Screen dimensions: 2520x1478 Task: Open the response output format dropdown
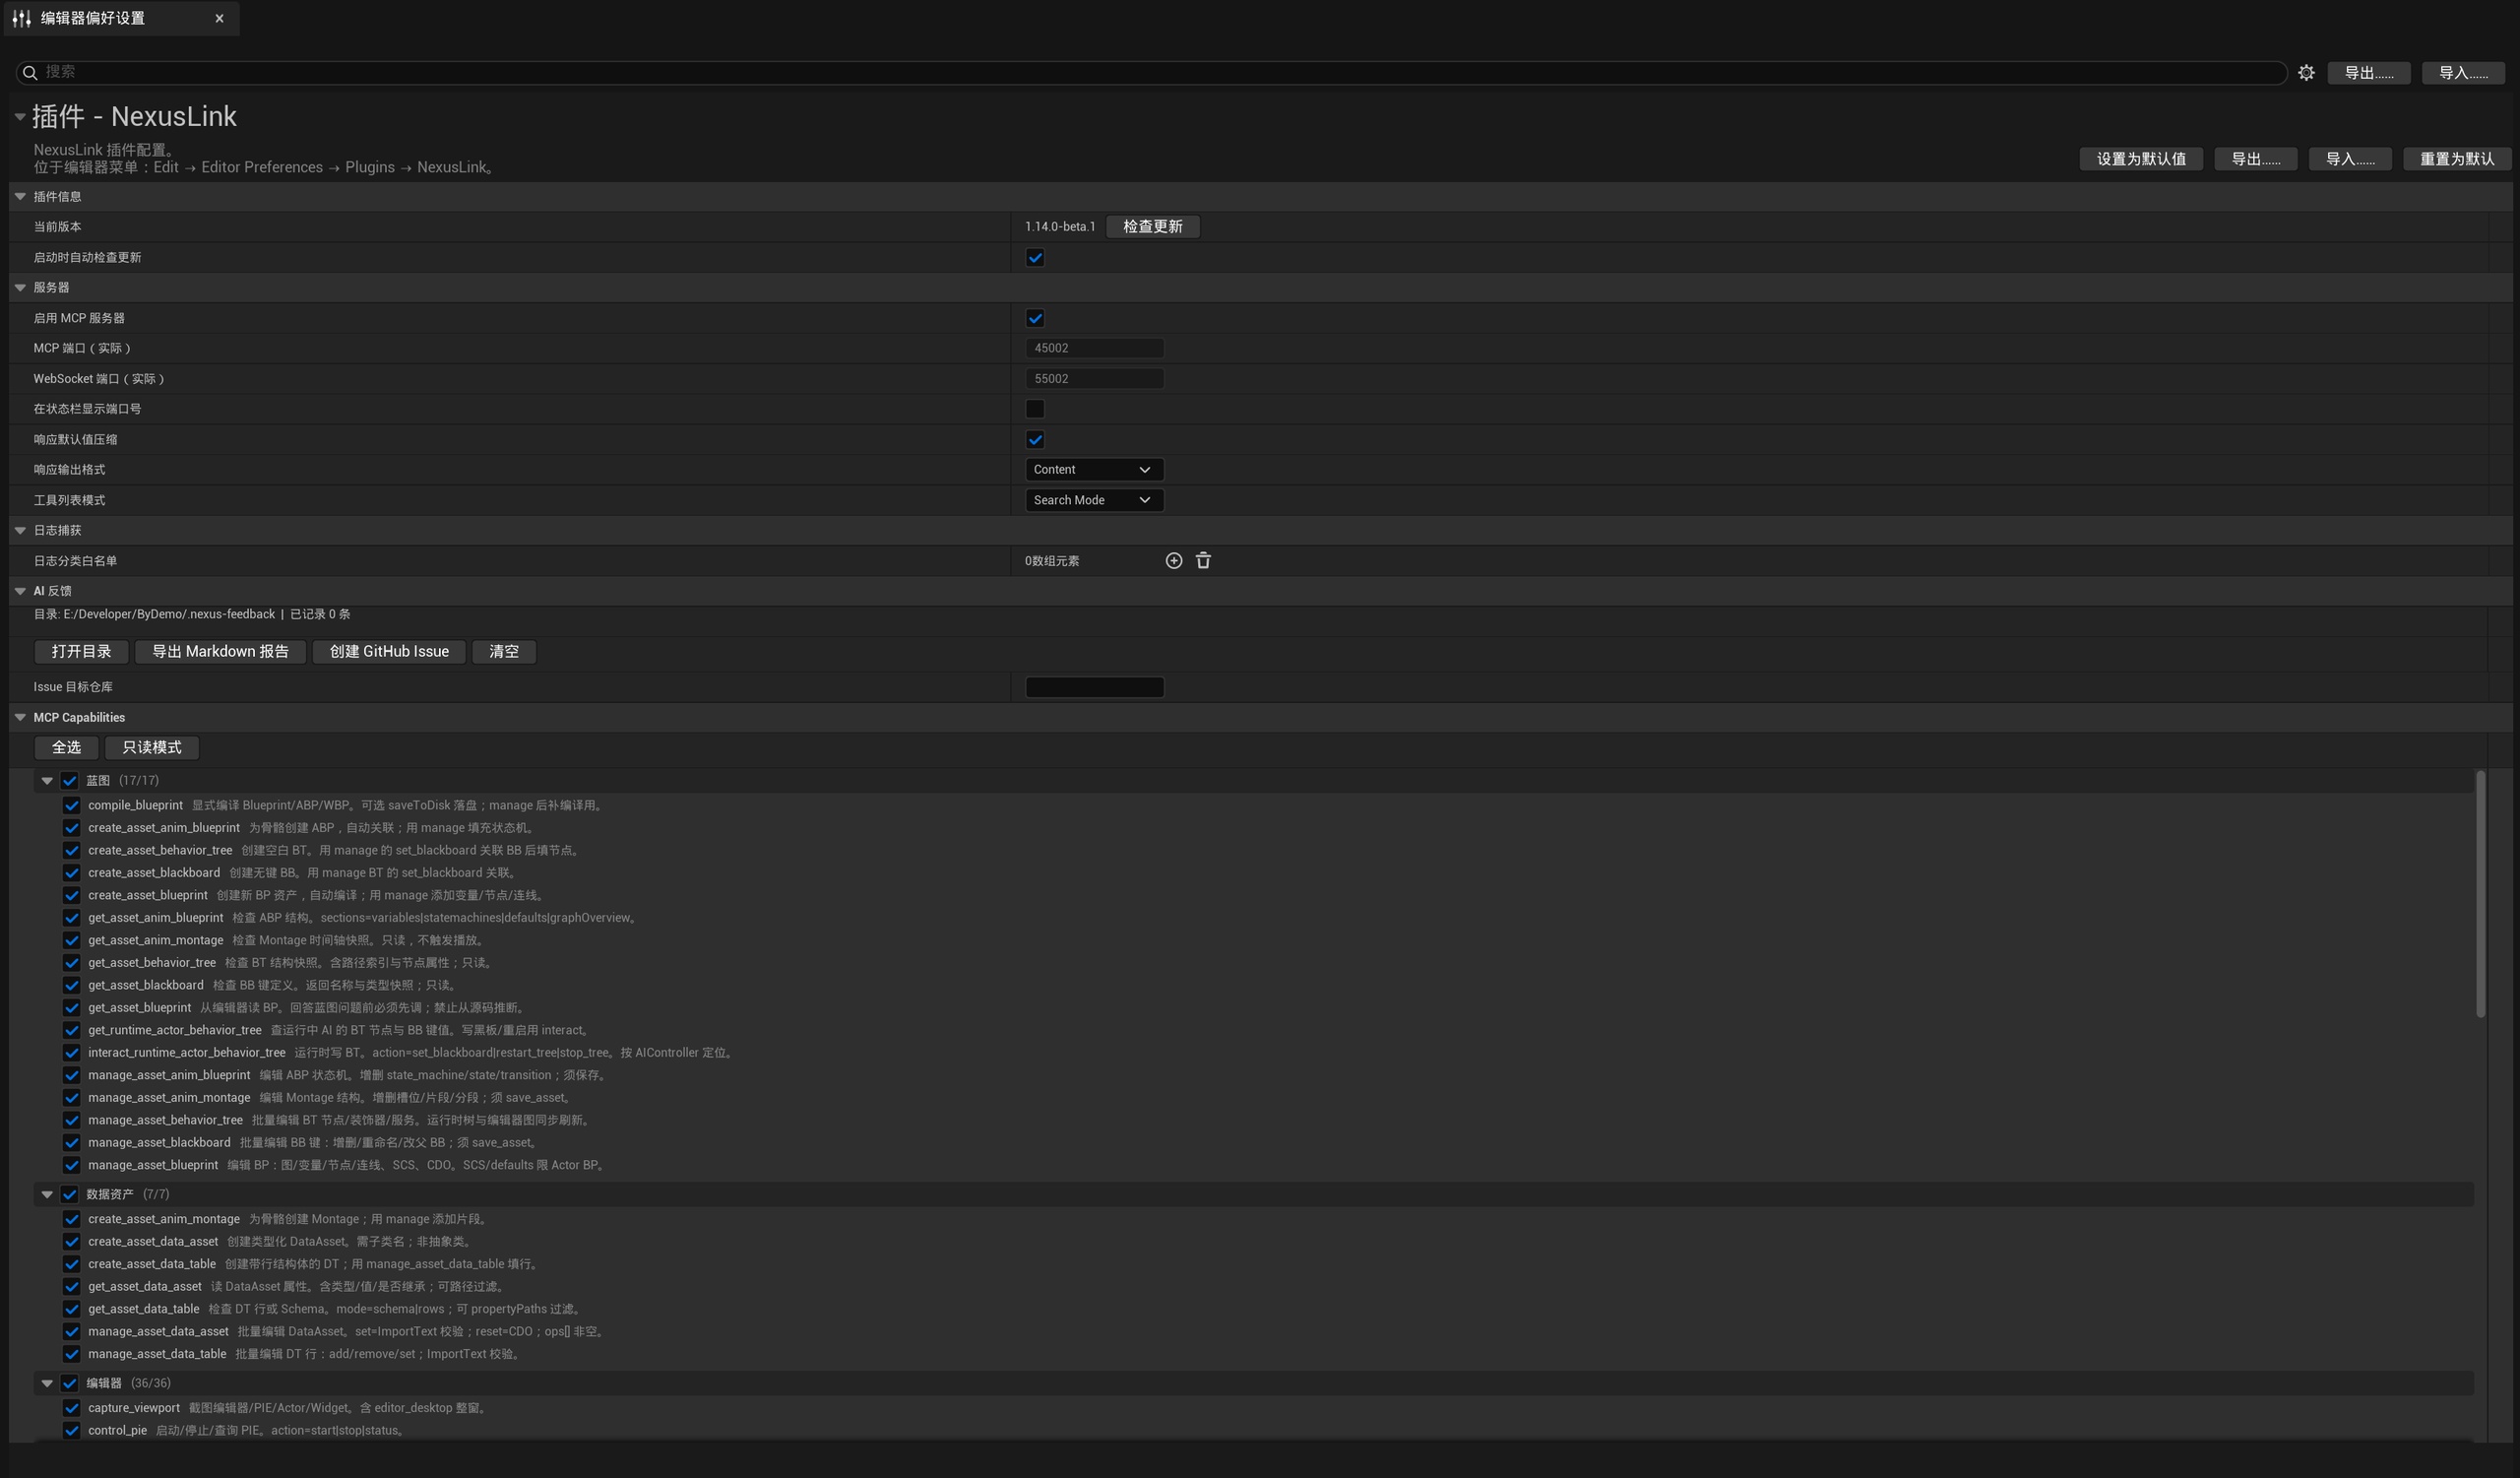point(1094,470)
